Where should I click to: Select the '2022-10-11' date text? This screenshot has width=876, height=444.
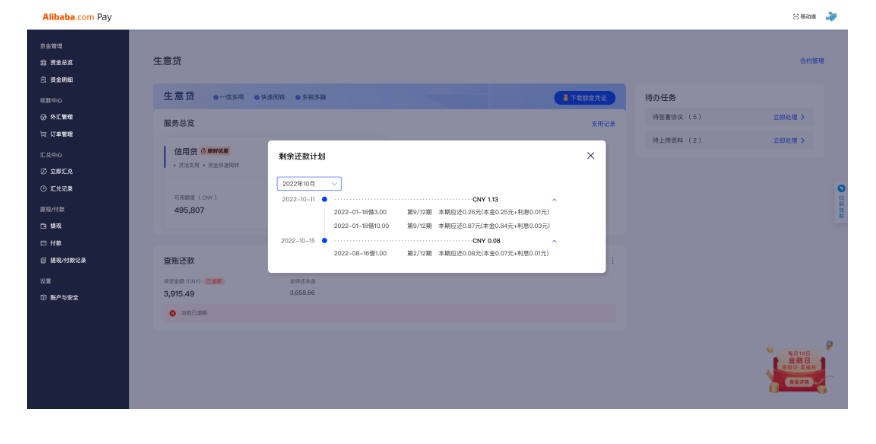click(298, 199)
